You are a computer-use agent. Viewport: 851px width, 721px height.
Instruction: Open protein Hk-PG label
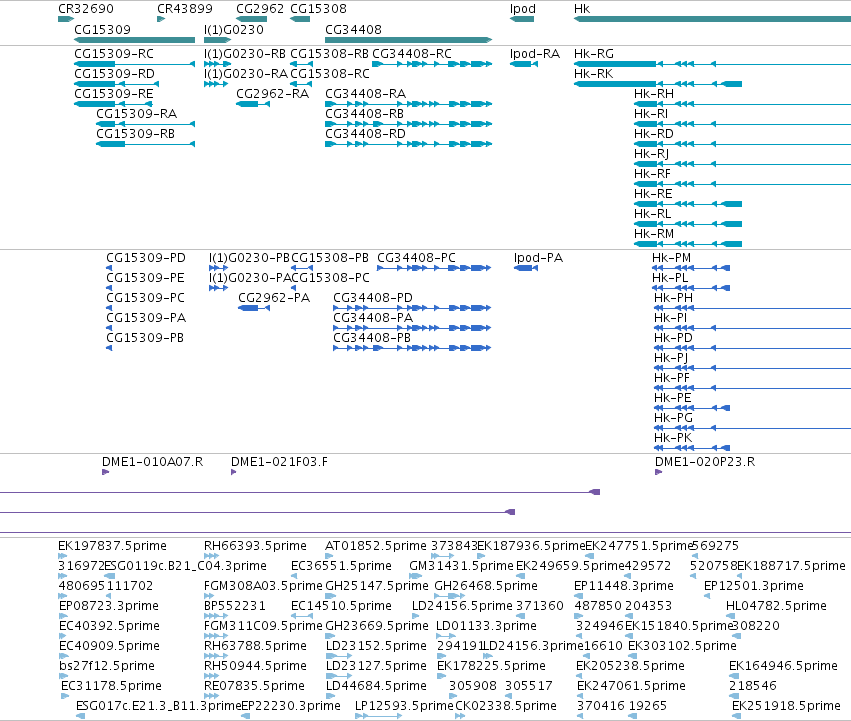click(x=673, y=418)
